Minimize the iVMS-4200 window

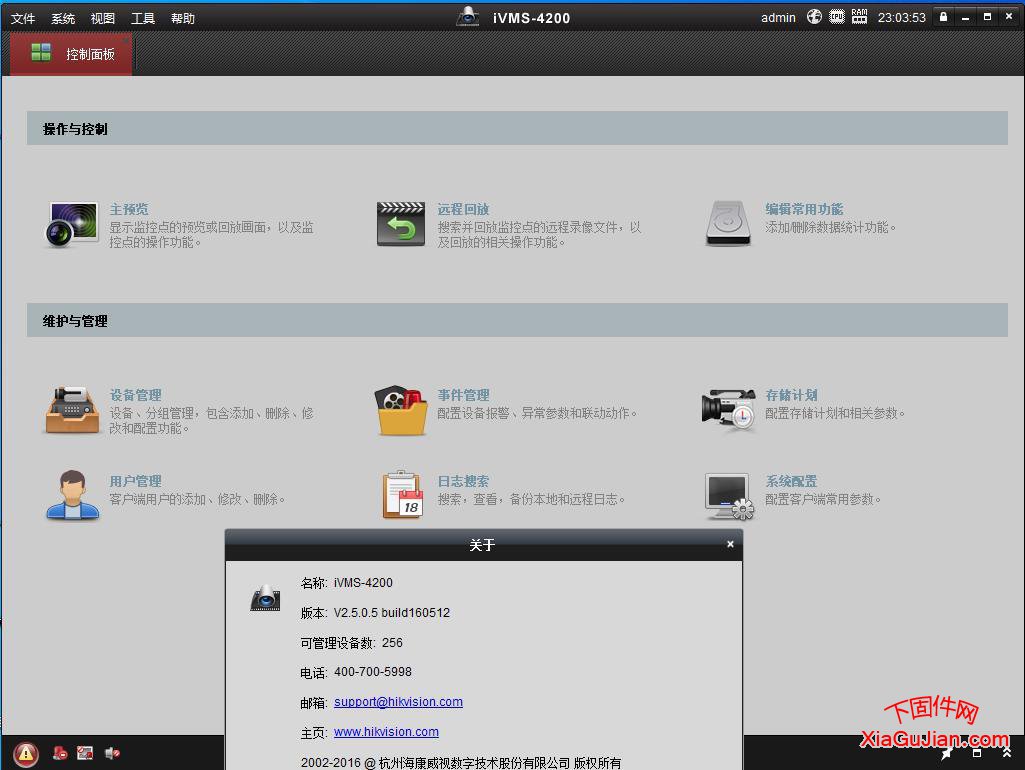[965, 18]
